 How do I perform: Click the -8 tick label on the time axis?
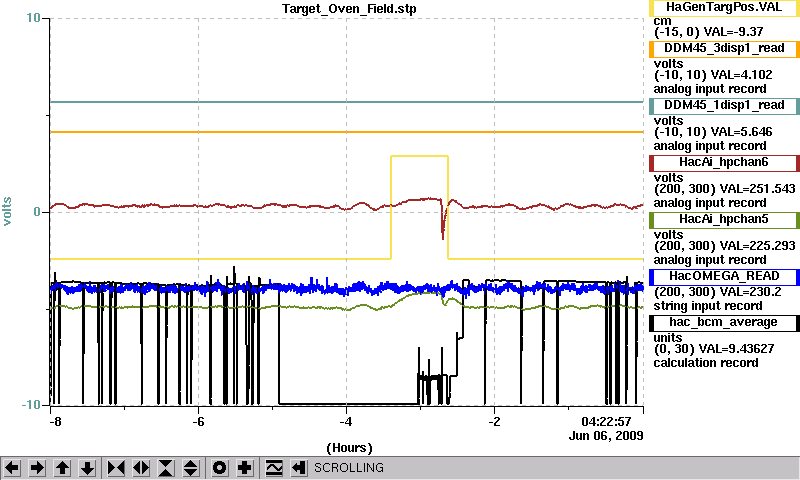(x=56, y=422)
